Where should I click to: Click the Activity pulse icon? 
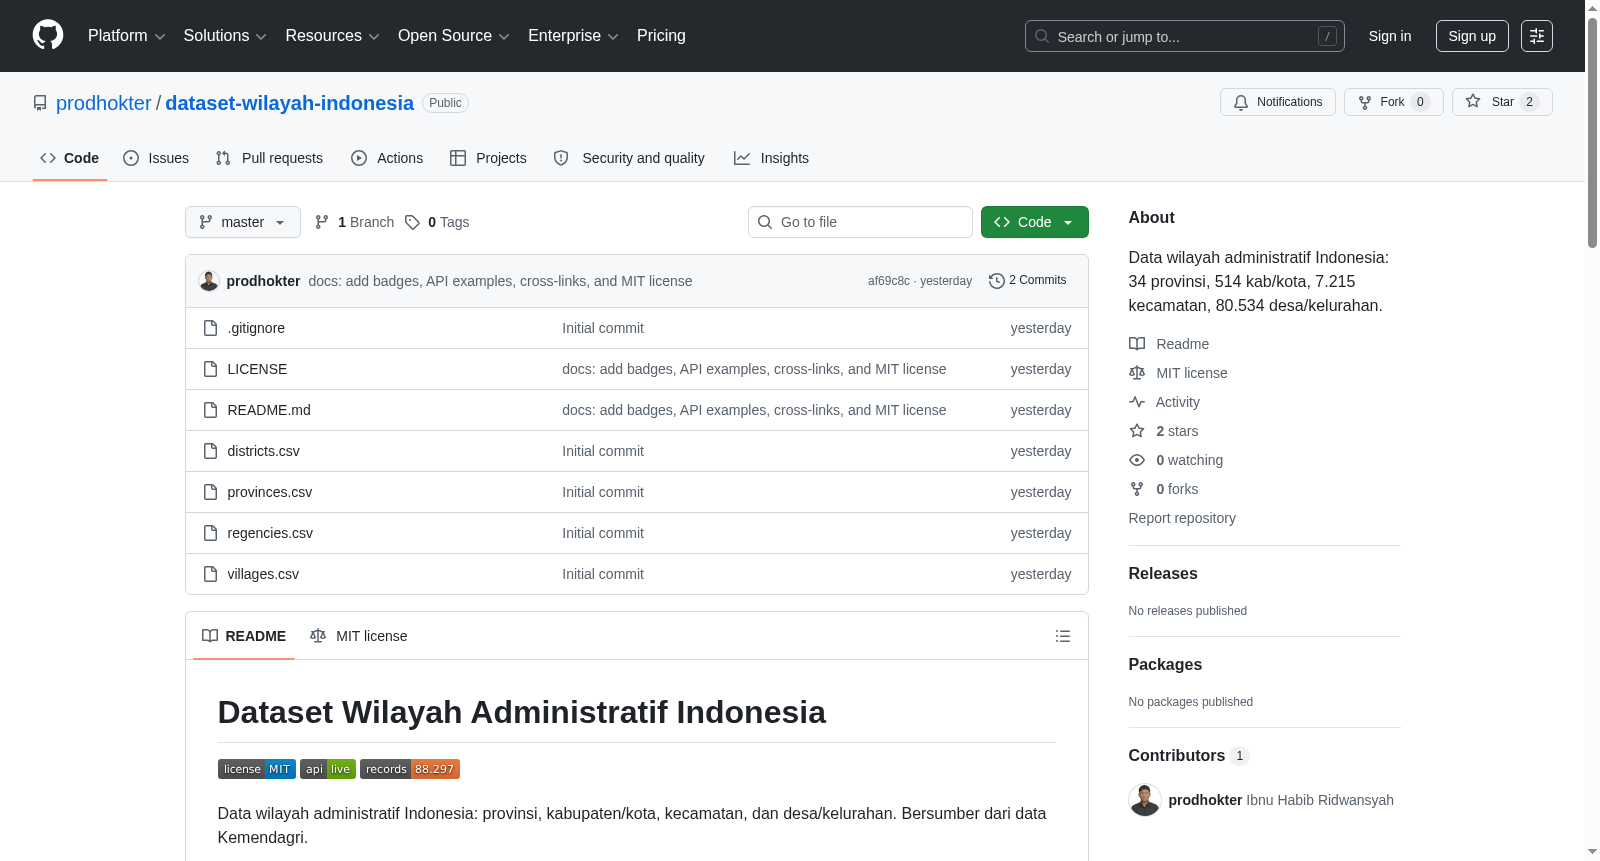pos(1137,402)
